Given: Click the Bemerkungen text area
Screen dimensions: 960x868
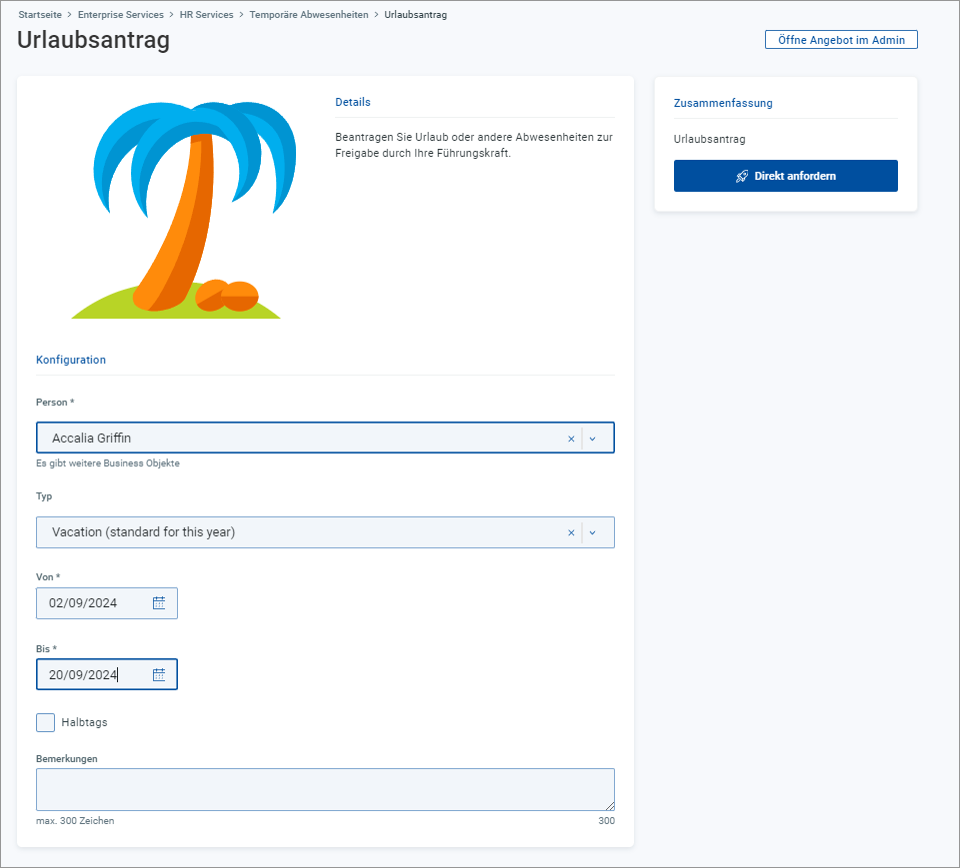Looking at the screenshot, I should point(325,790).
